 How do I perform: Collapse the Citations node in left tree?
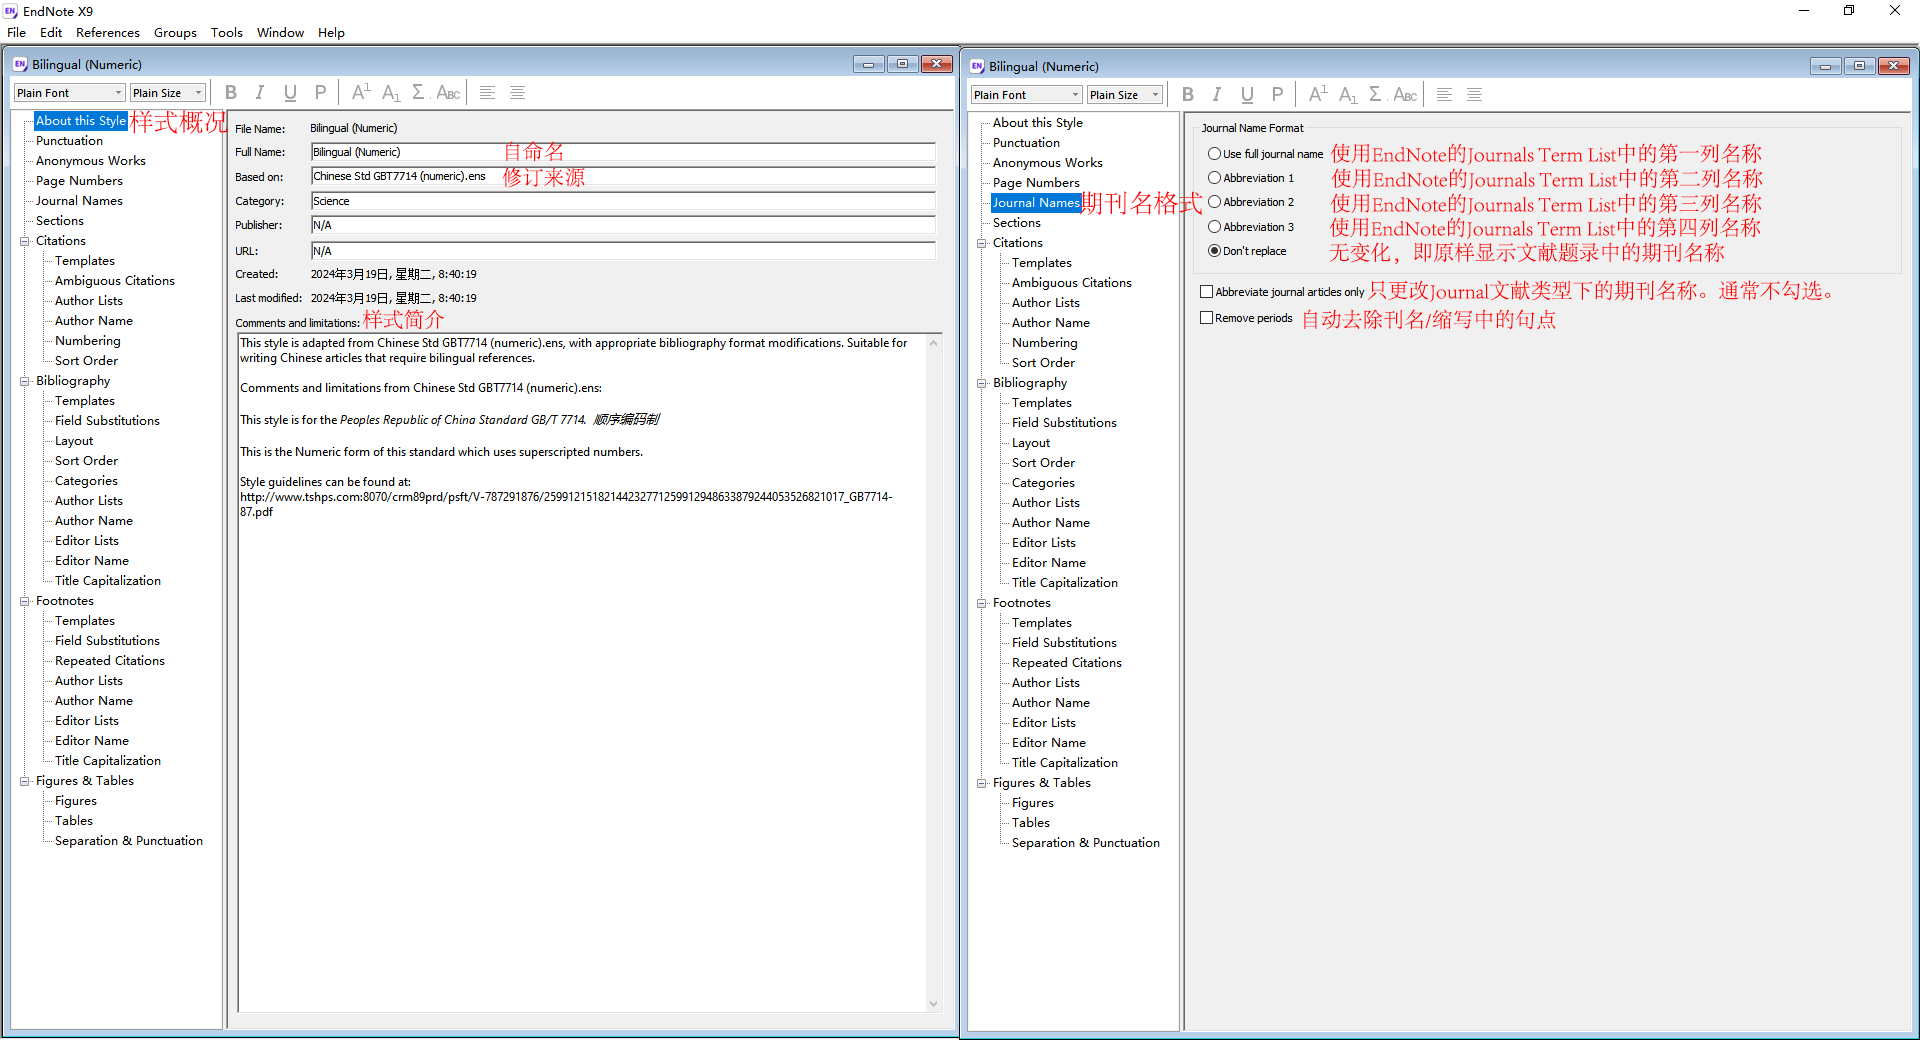(x=25, y=241)
